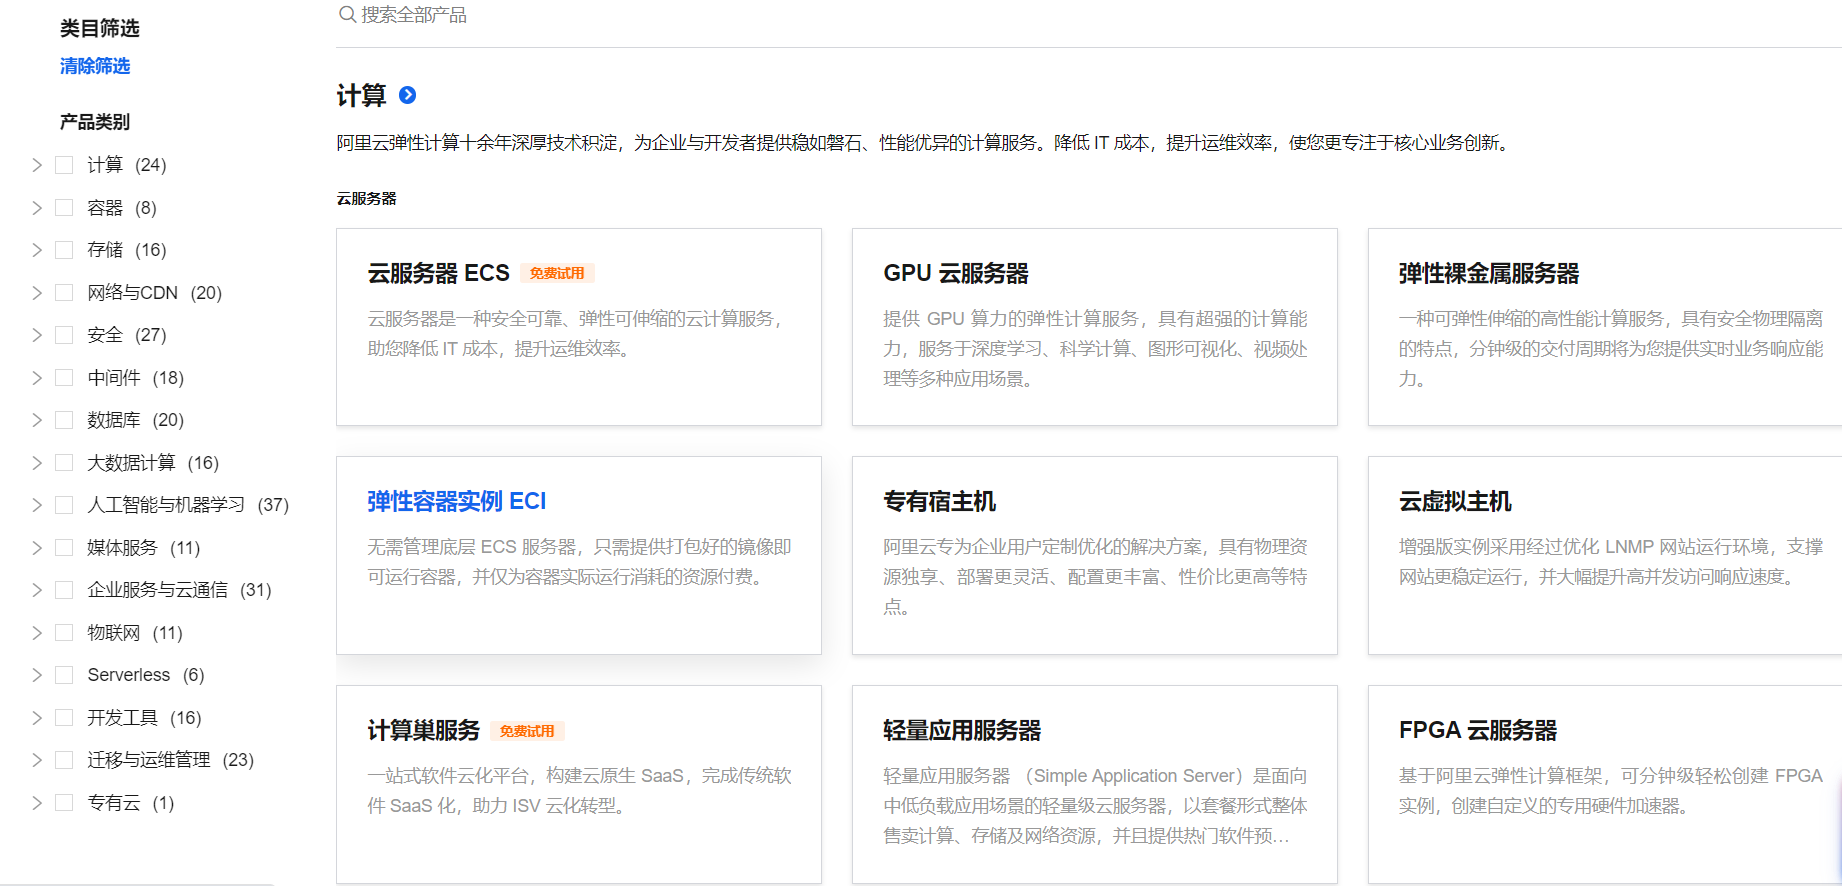Click the search magnifier icon
The height and width of the screenshot is (886, 1842).
[x=347, y=14]
